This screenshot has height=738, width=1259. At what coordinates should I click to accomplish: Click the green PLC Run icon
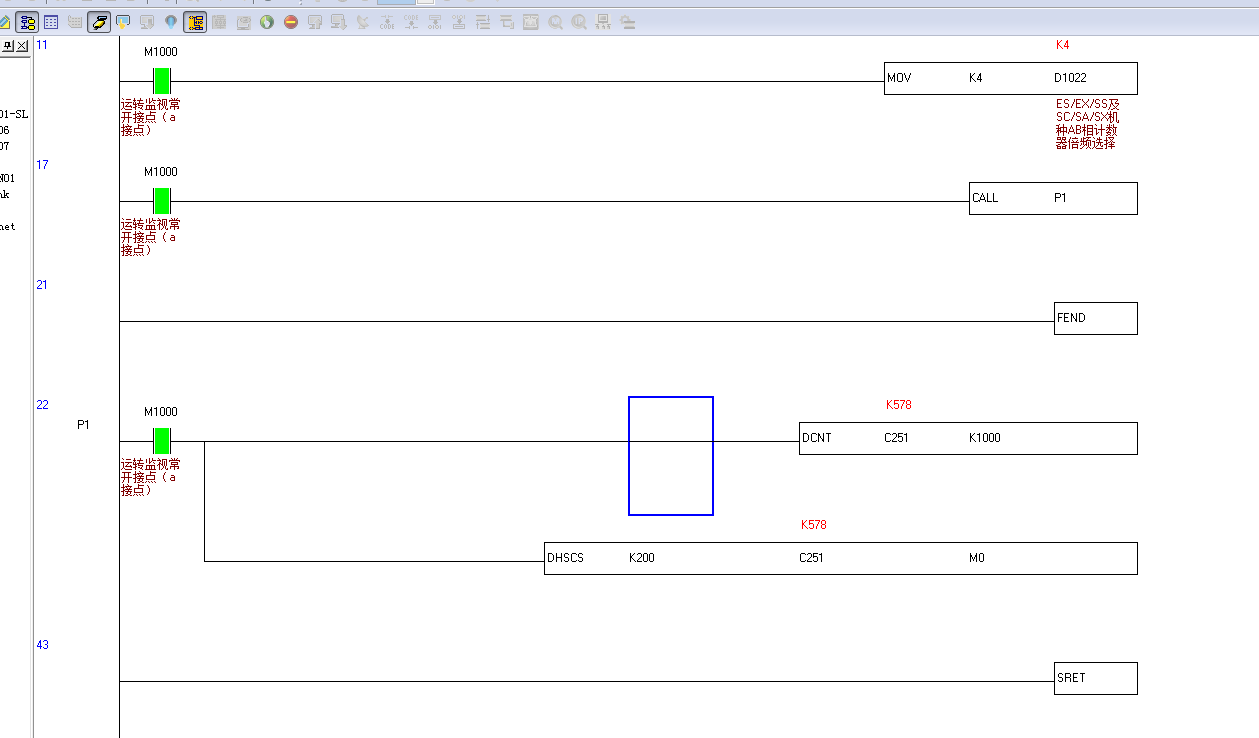tap(267, 21)
